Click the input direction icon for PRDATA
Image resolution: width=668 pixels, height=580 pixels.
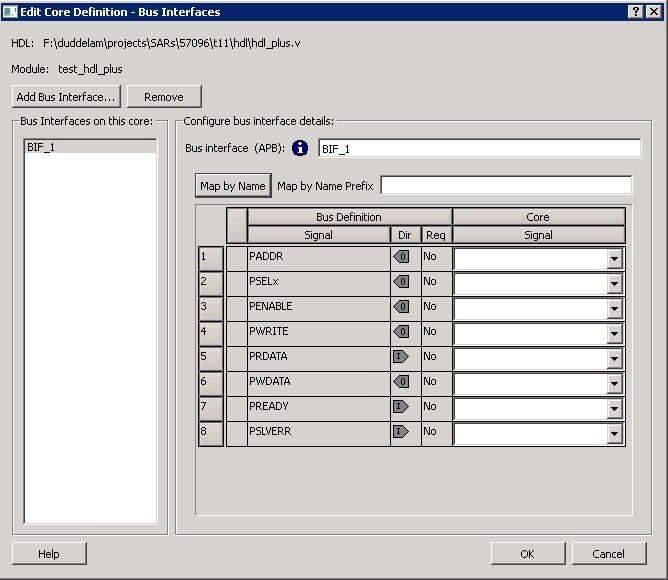[x=401, y=357]
